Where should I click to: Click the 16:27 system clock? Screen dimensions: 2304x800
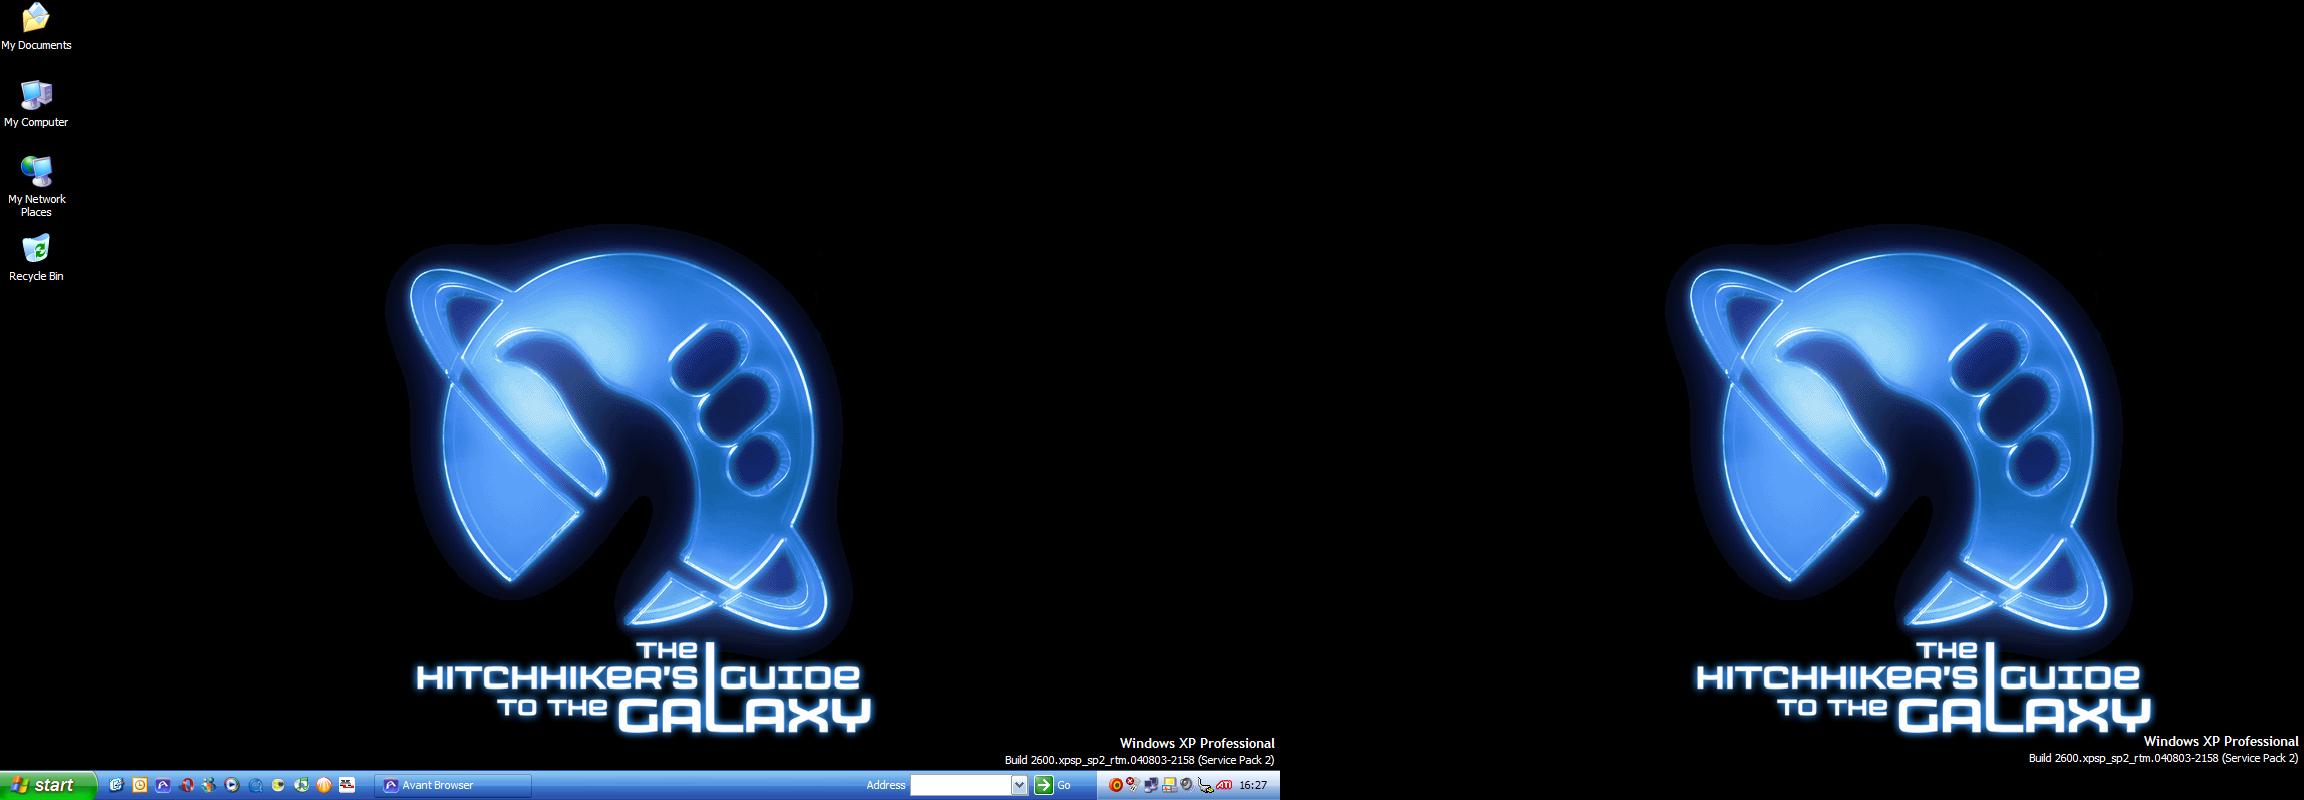coord(1253,785)
